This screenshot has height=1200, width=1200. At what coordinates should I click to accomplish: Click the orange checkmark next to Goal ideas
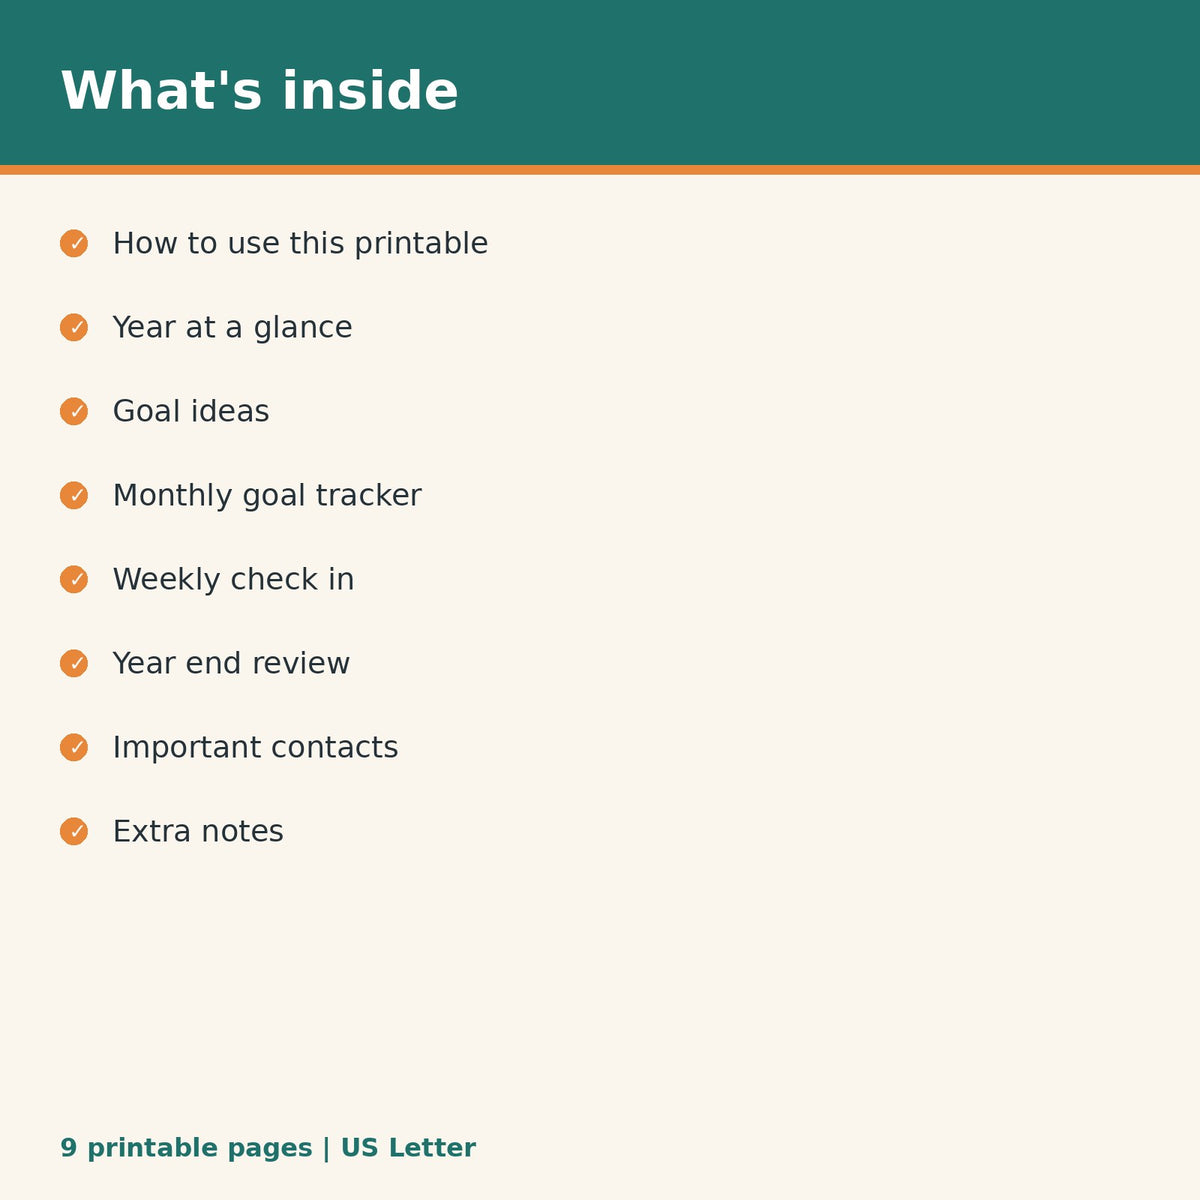coord(74,412)
